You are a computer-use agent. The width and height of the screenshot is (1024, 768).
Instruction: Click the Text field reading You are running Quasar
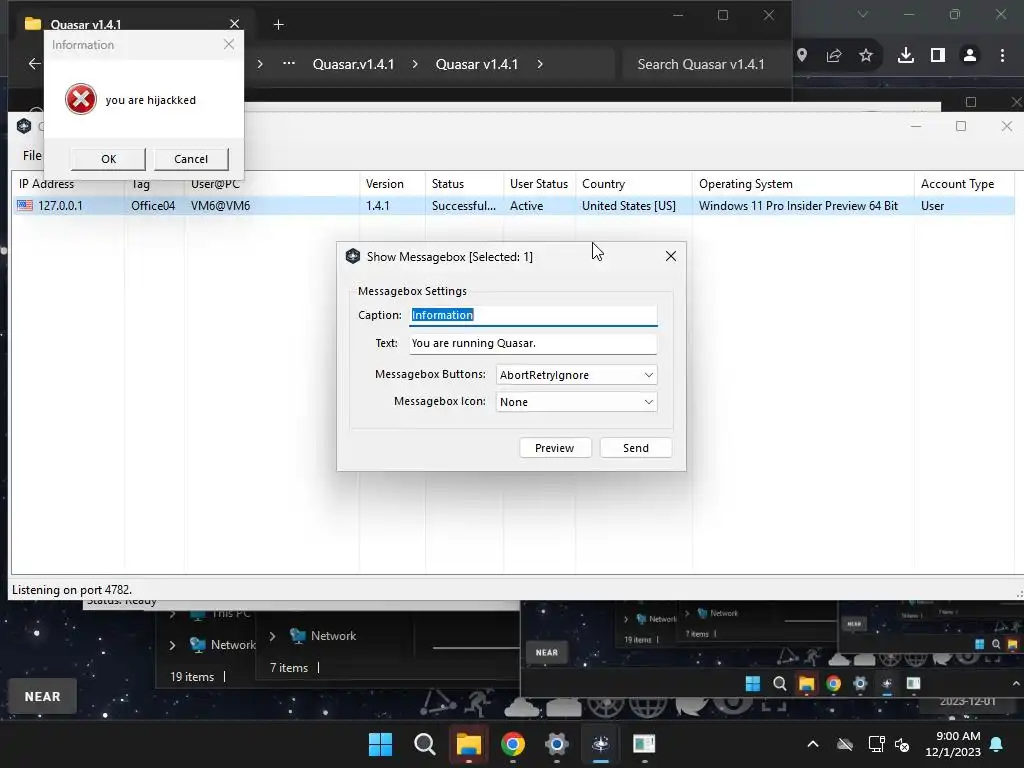coord(533,344)
